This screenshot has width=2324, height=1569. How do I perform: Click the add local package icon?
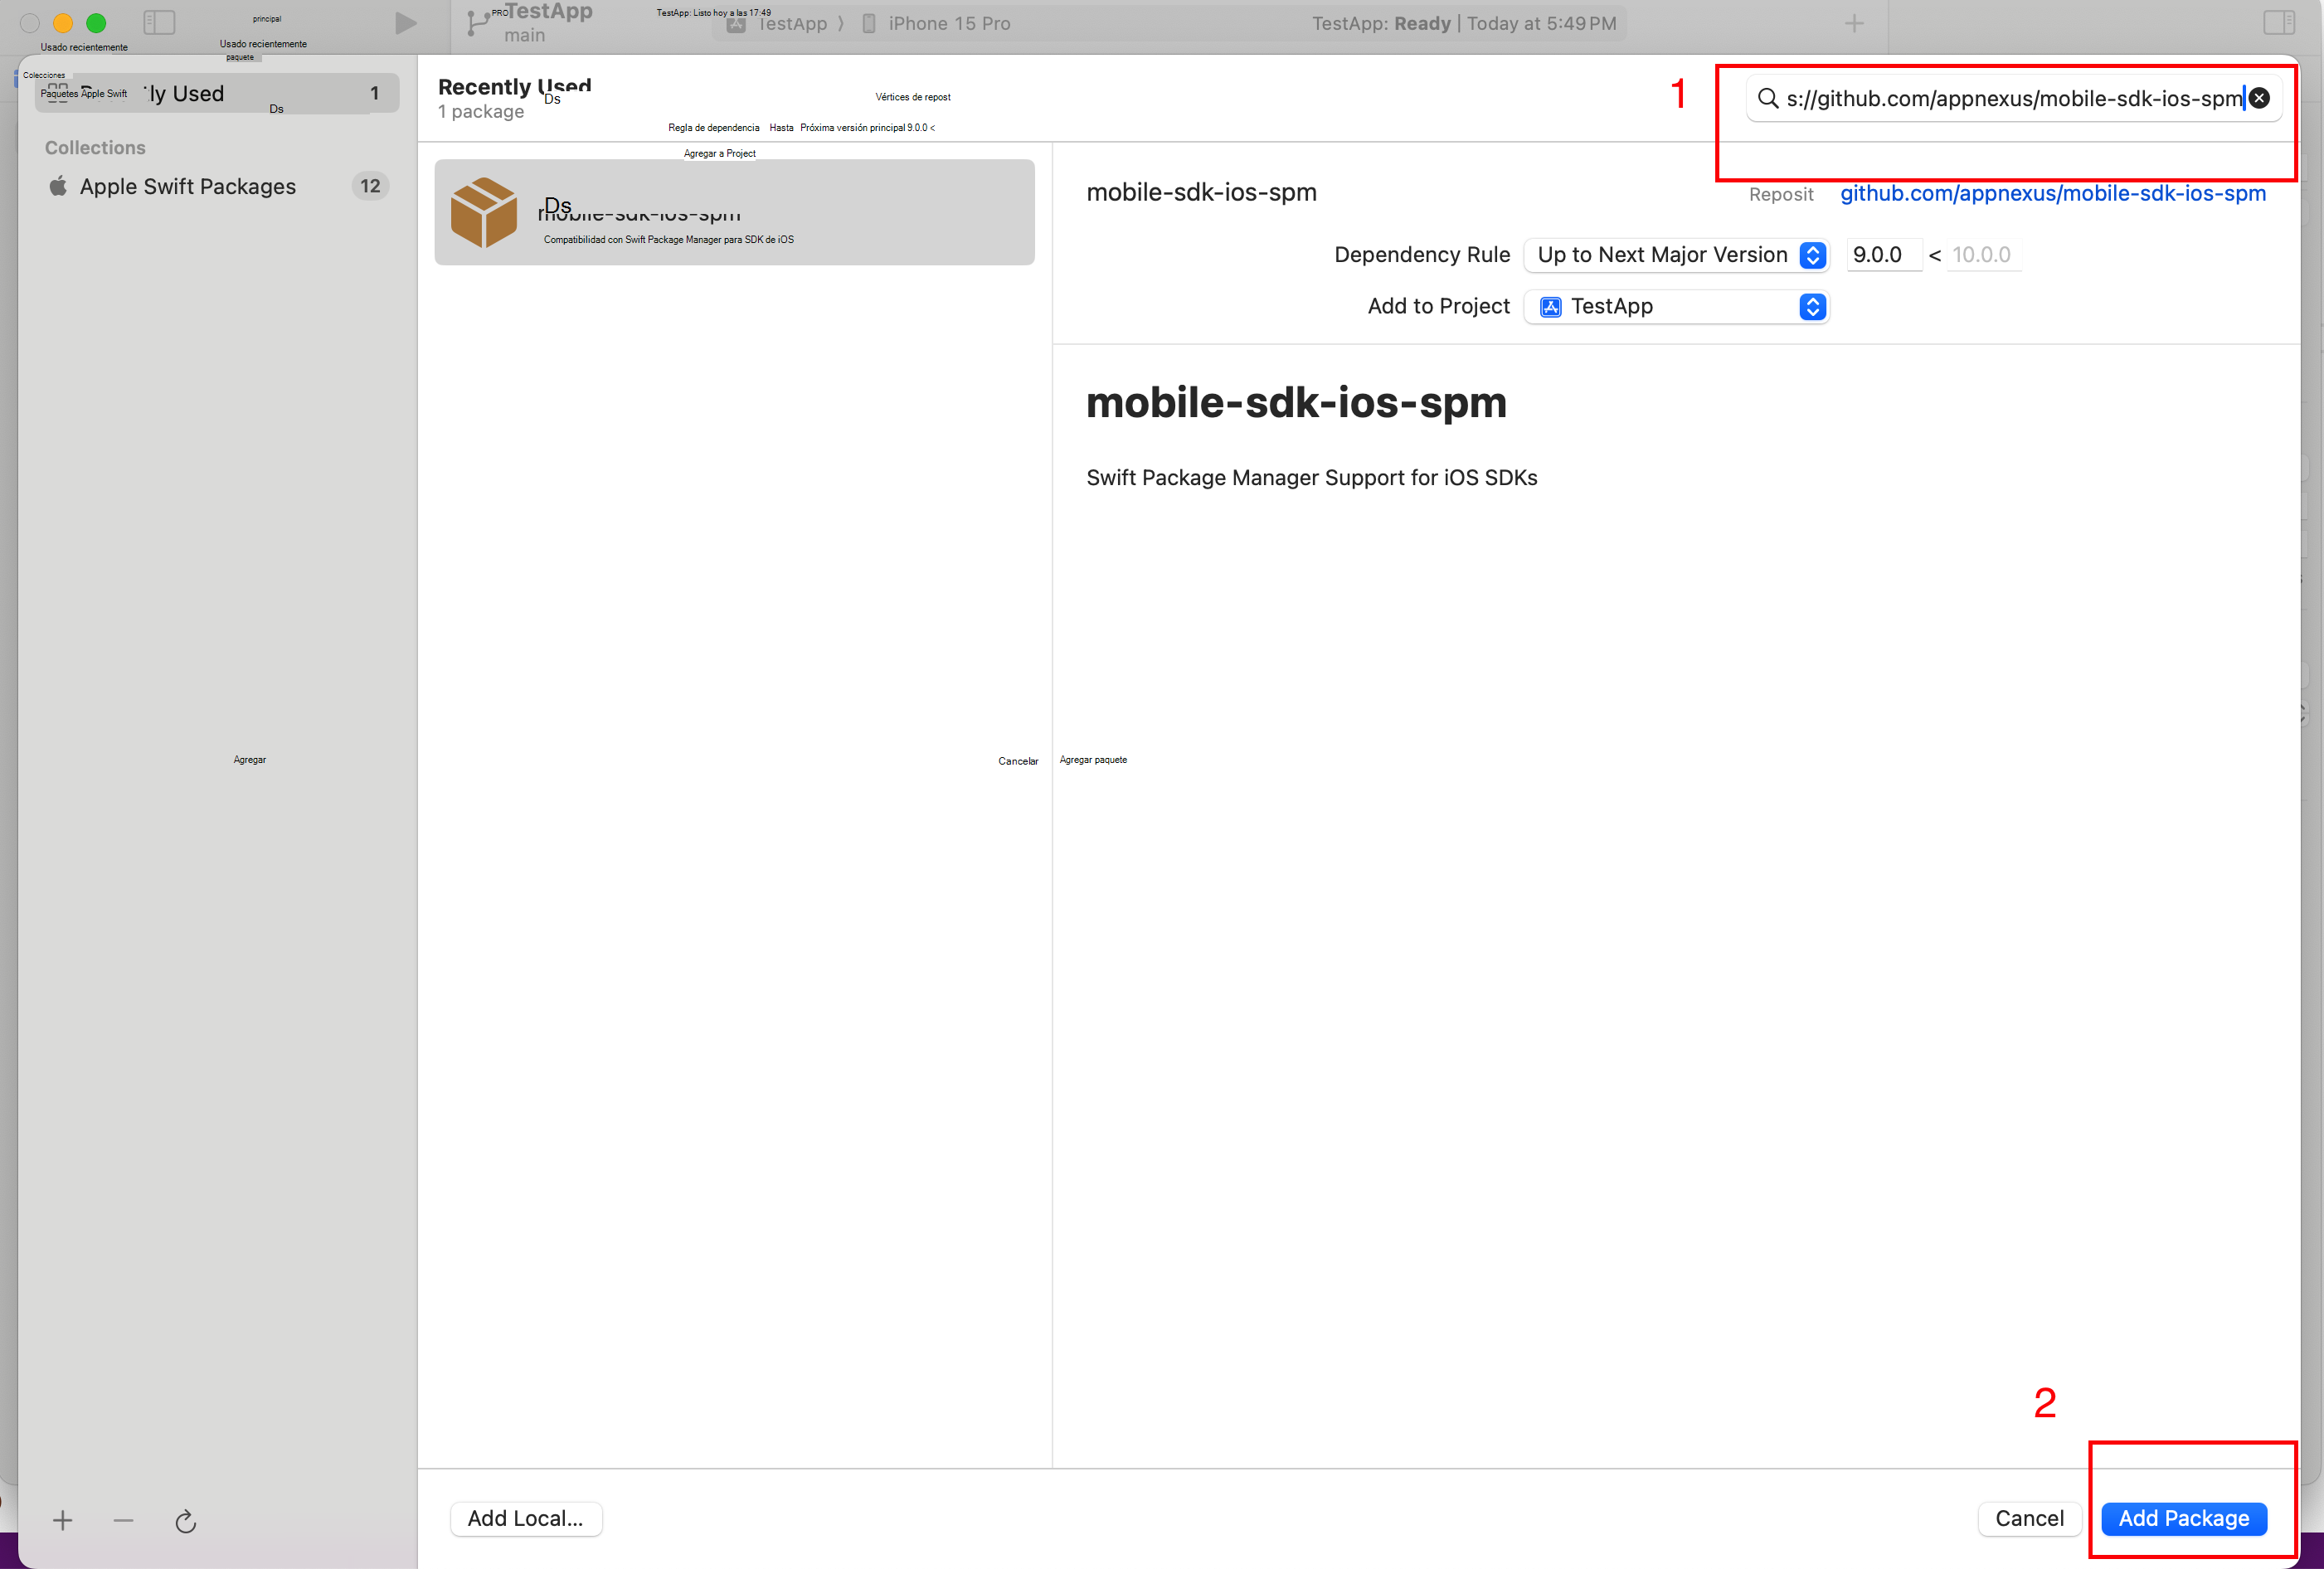click(525, 1517)
